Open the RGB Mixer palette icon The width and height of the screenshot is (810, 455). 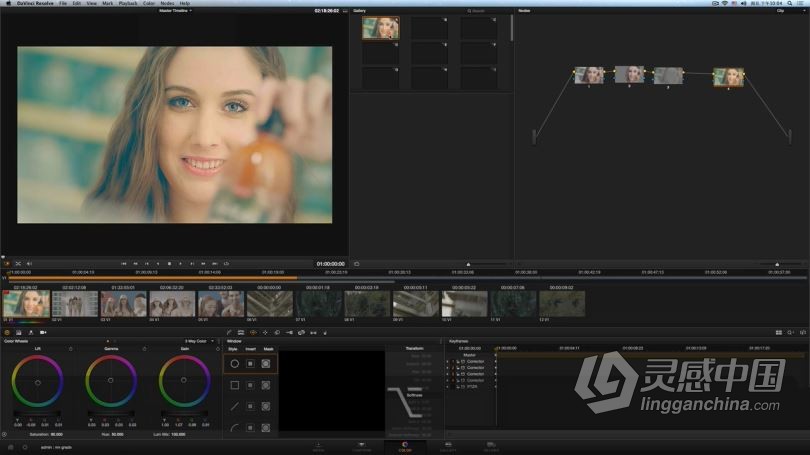pyautogui.click(x=31, y=333)
